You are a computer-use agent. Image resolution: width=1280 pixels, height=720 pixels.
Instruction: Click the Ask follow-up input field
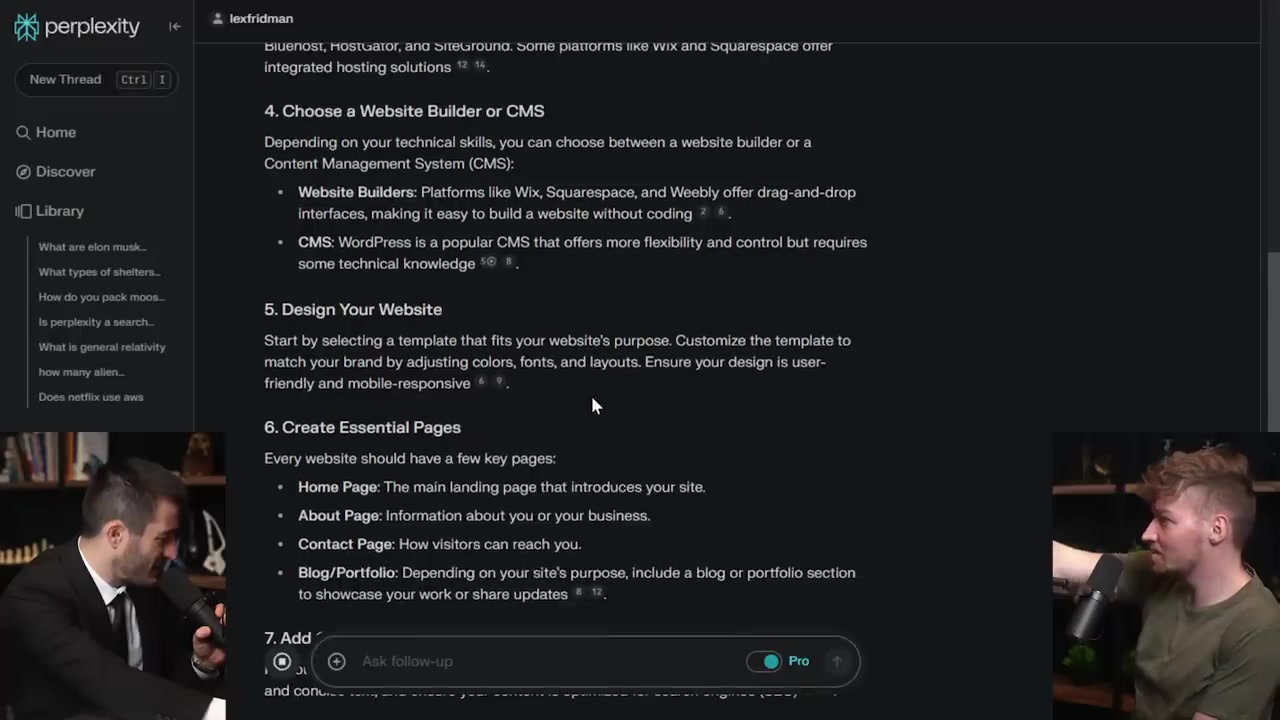point(540,661)
